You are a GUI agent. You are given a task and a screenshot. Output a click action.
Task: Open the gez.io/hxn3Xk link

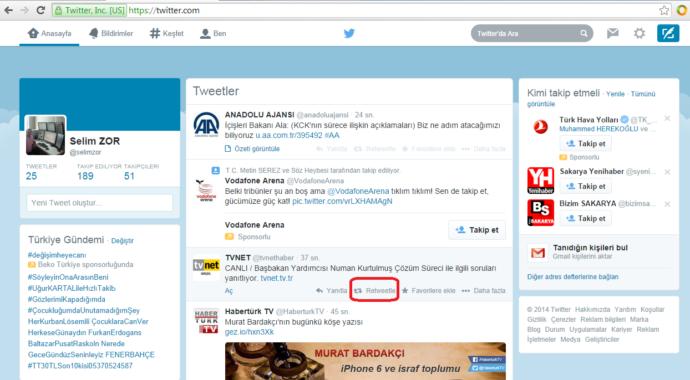(249, 332)
